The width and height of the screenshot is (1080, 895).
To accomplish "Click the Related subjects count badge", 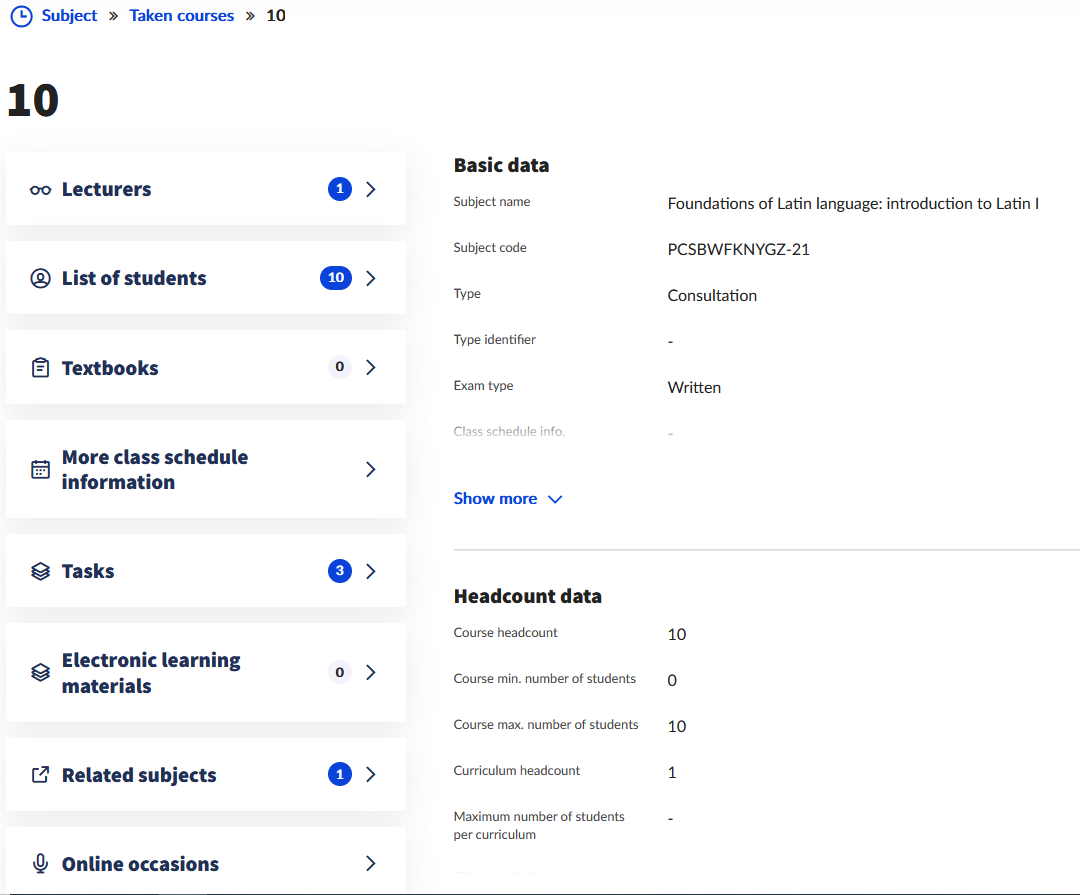I will [340, 774].
